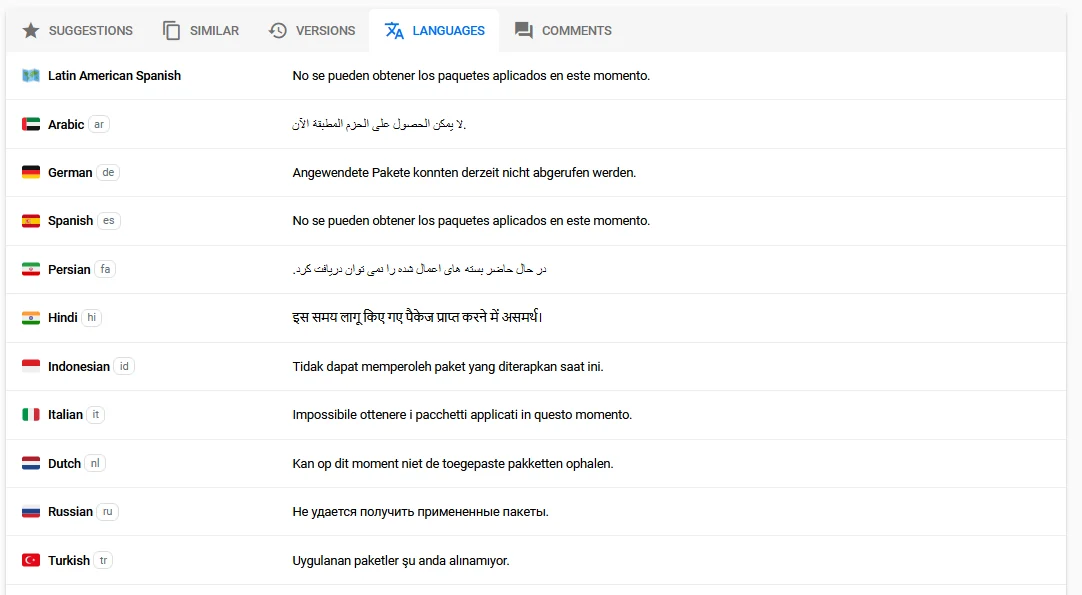The image size is (1082, 595).
Task: Select the Persian translation row
Action: point(540,269)
